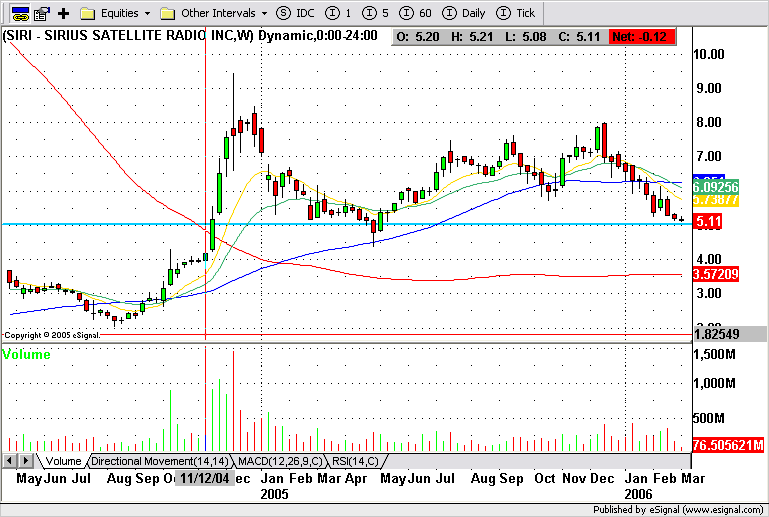769x517 pixels.
Task: Select the Daily interval button
Action: [x=463, y=13]
